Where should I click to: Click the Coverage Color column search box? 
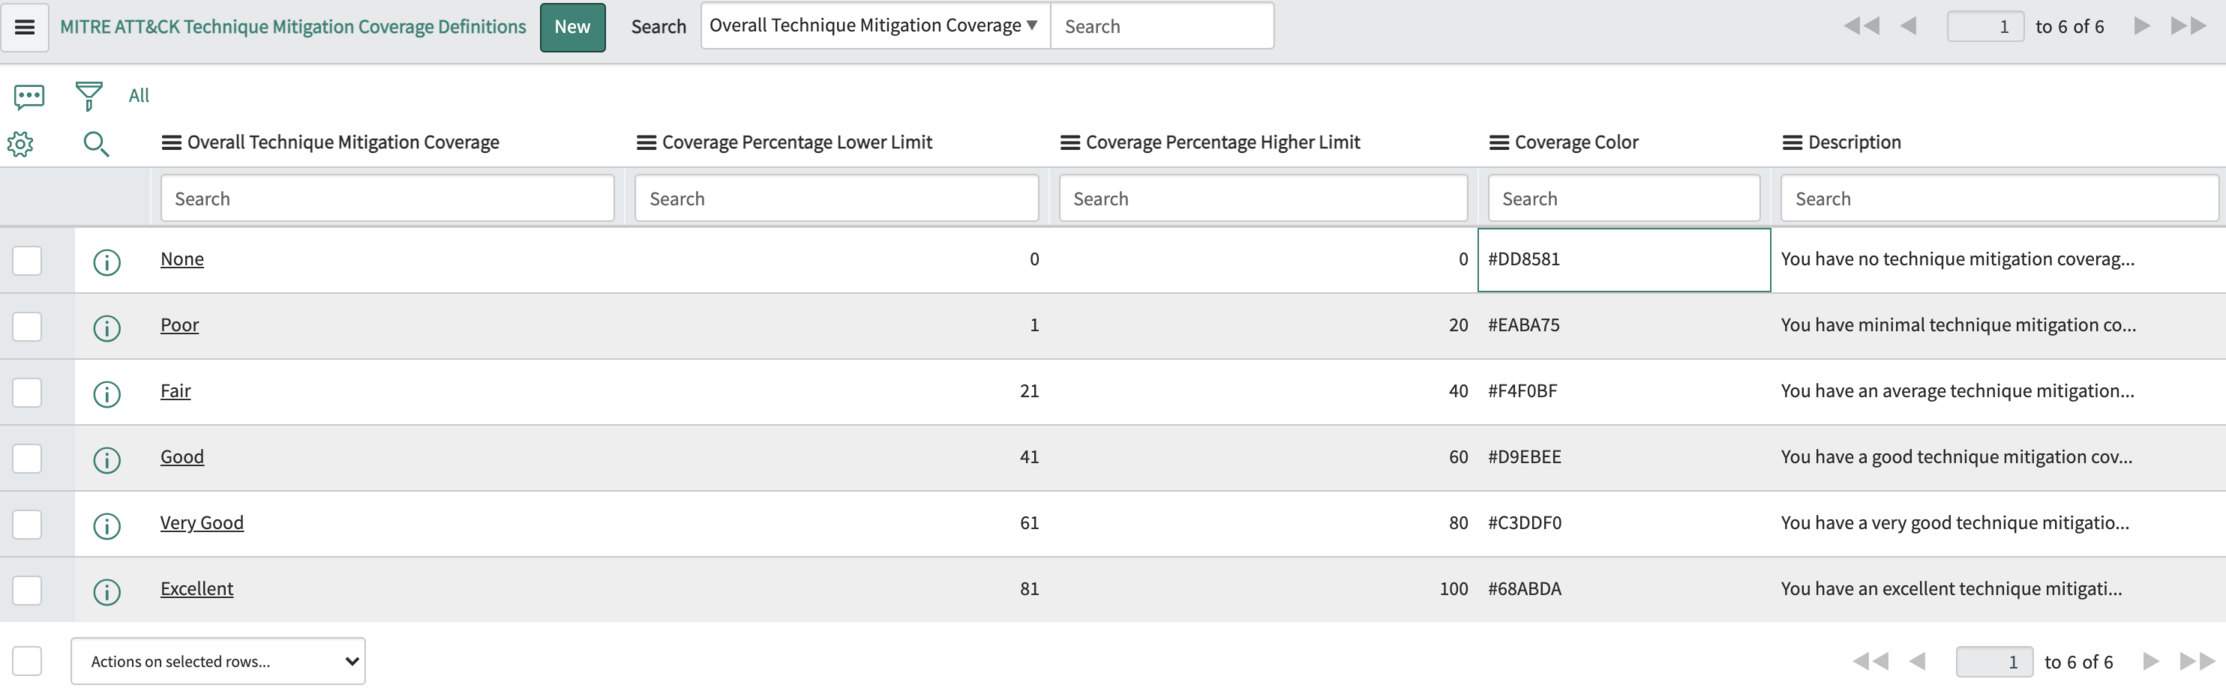tap(1624, 198)
